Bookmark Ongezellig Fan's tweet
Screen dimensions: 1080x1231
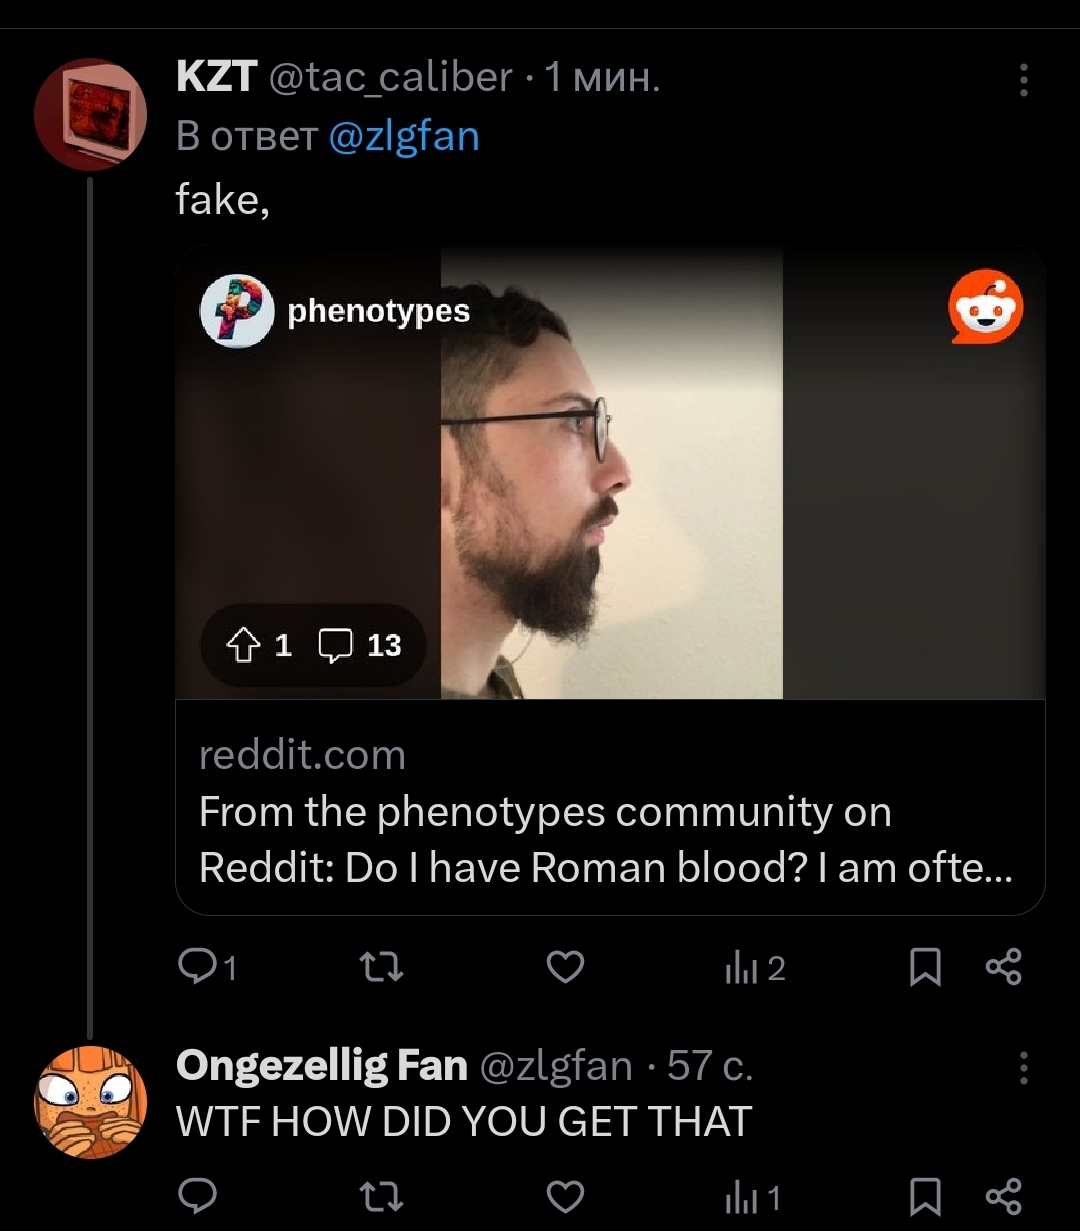pyautogui.click(x=925, y=1196)
